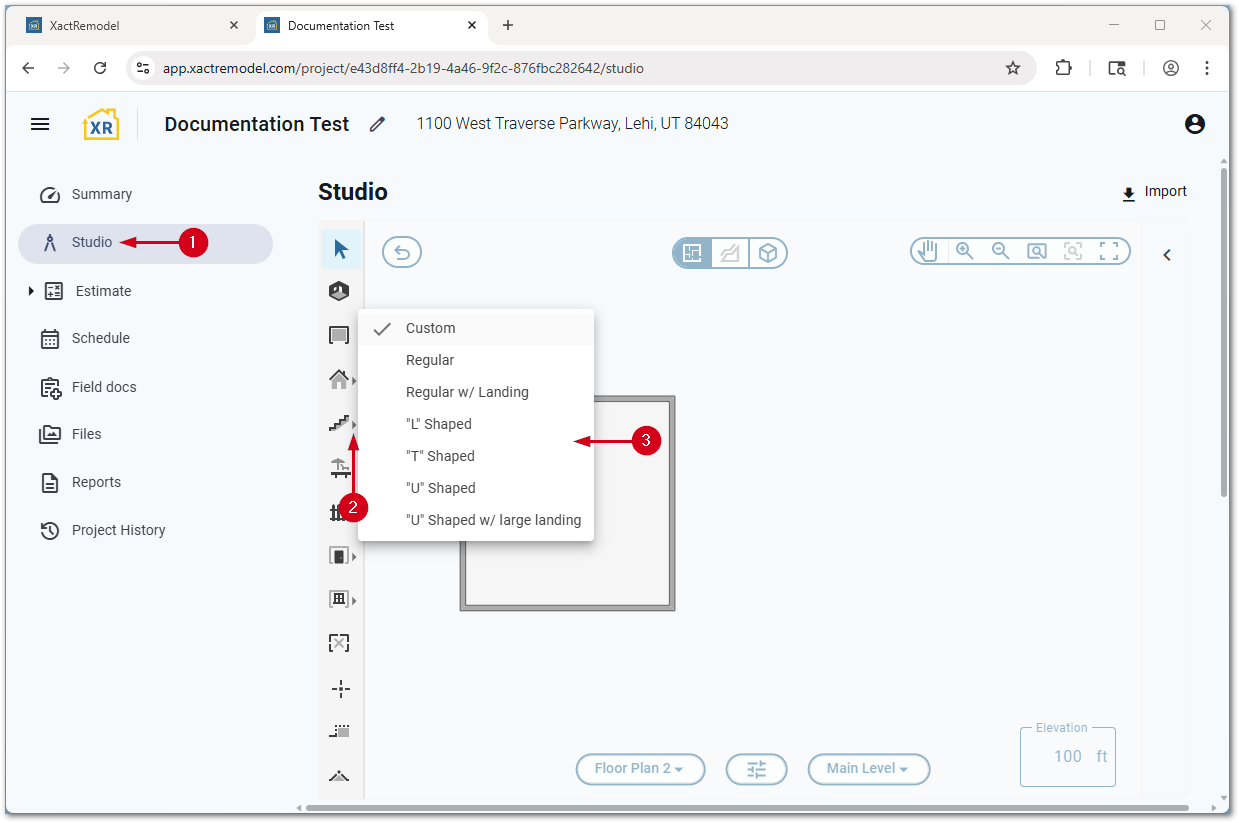Select the staircase tool icon
The height and width of the screenshot is (823, 1239).
[340, 423]
